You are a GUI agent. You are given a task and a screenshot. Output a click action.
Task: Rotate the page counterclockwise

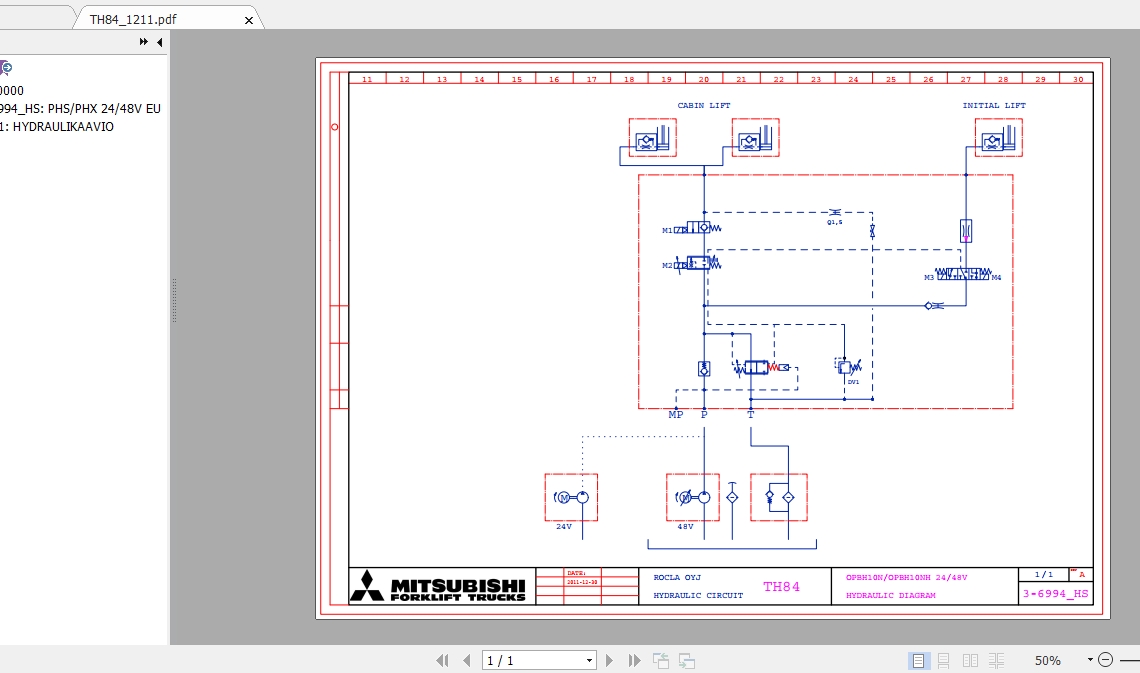click(x=660, y=660)
